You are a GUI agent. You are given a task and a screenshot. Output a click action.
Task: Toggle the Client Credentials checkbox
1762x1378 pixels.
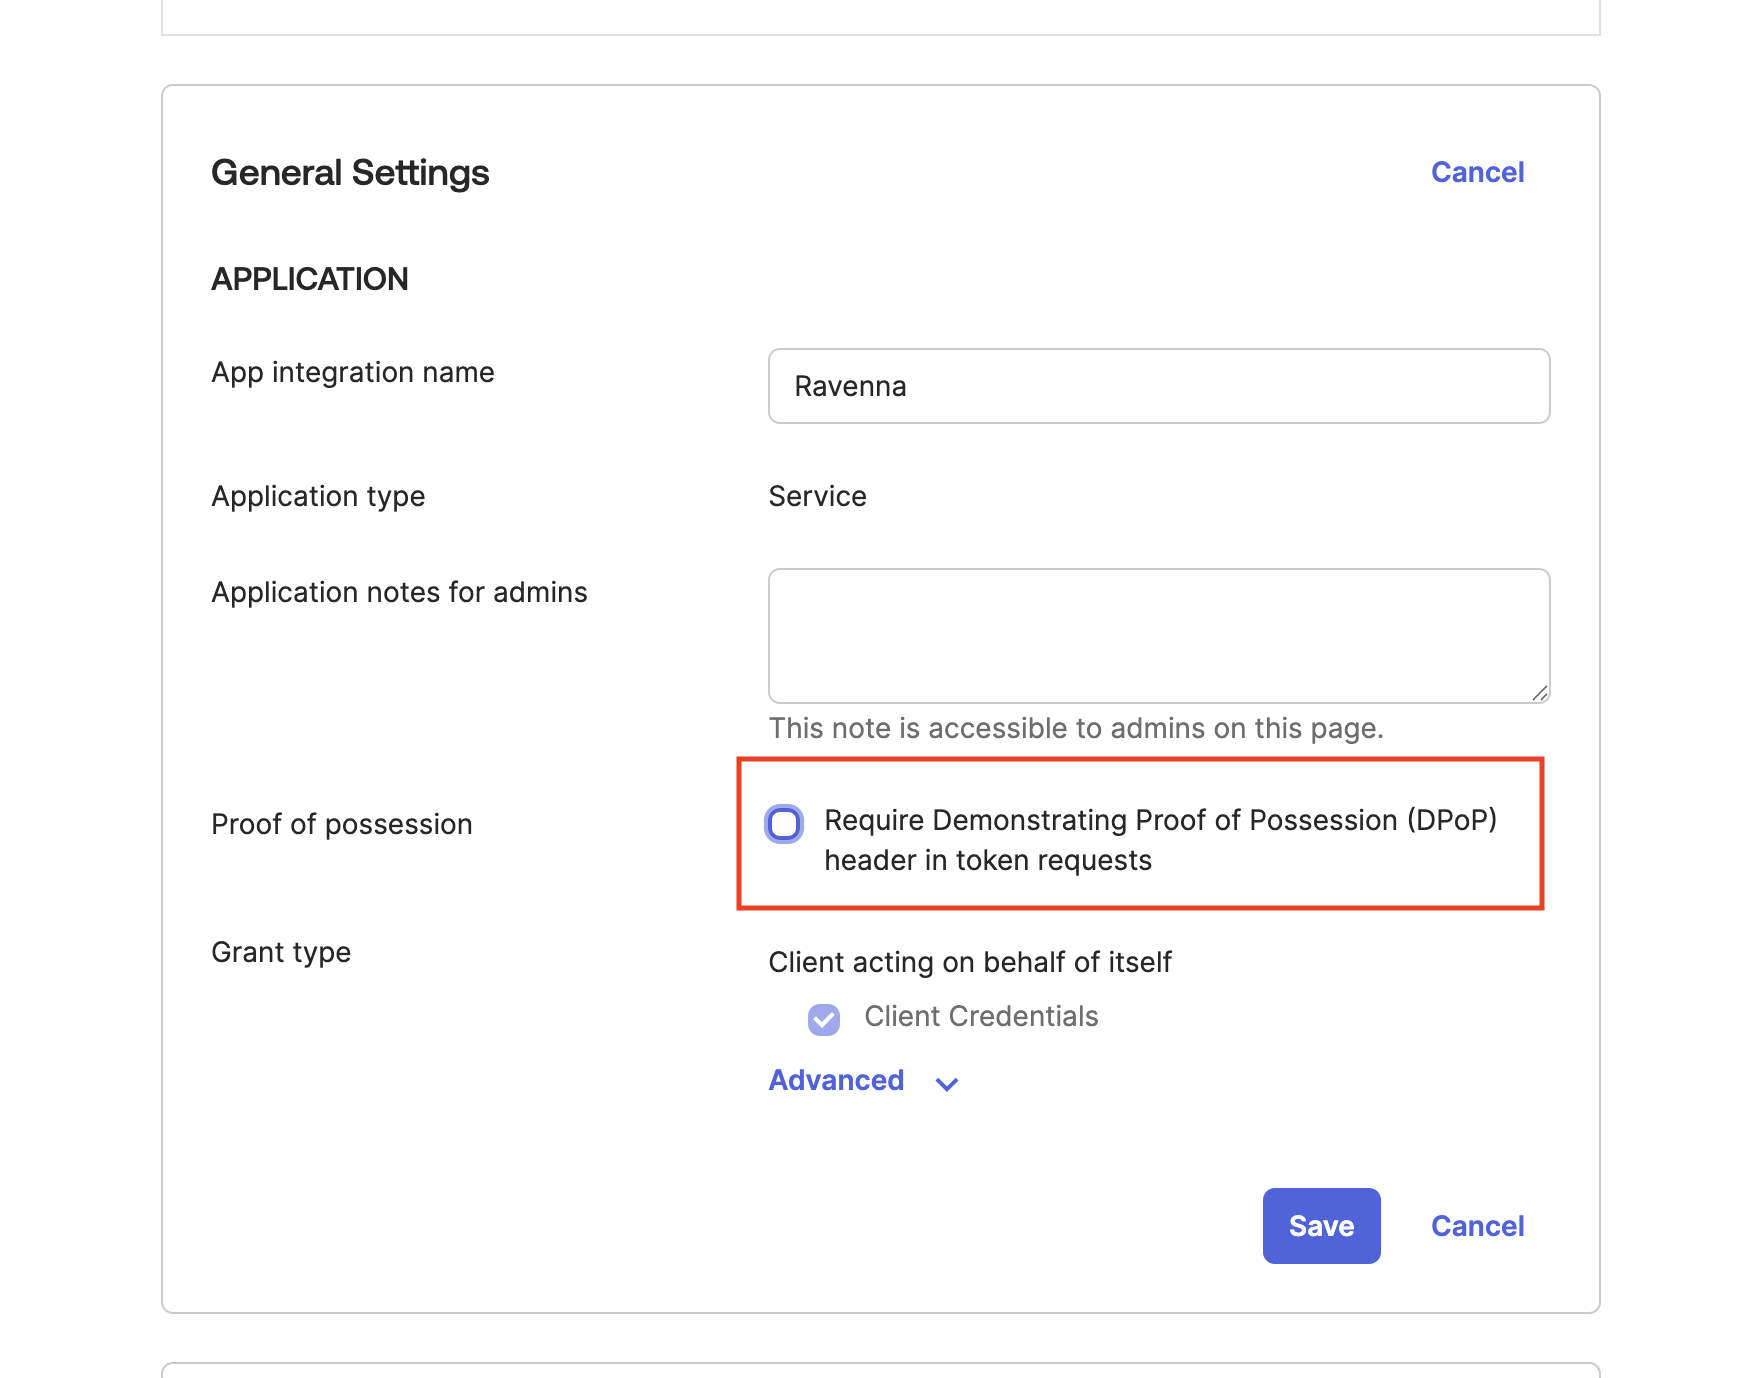click(x=824, y=1019)
